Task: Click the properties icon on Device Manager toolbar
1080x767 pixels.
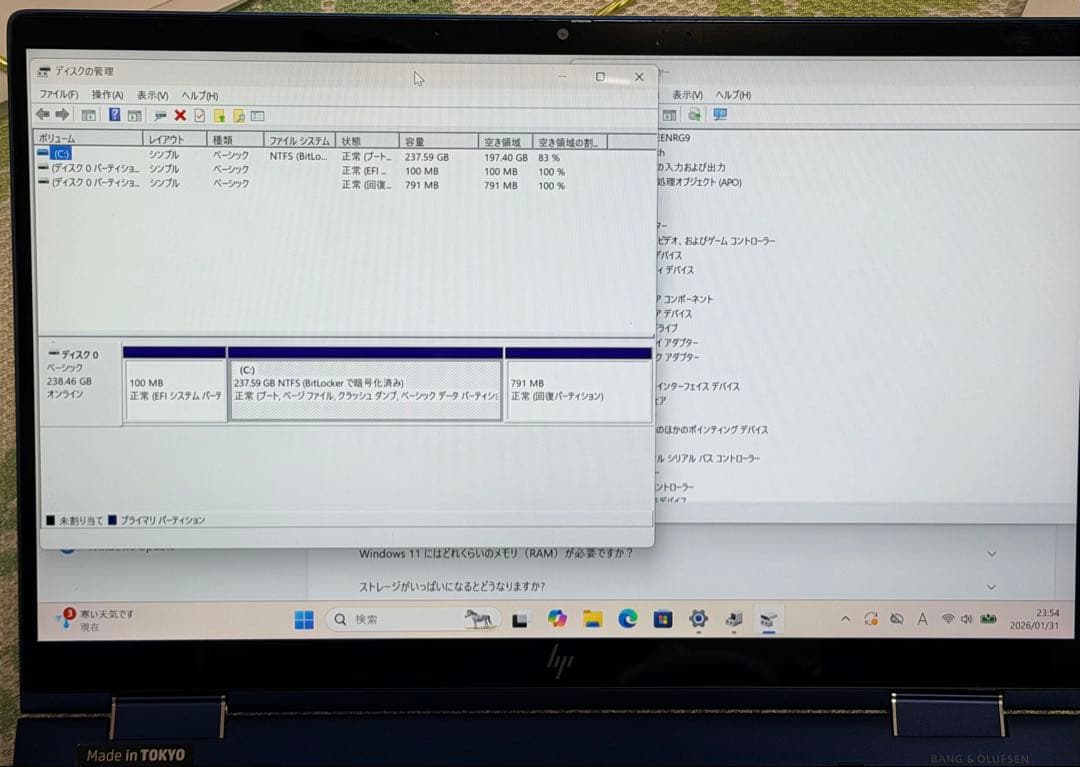Action: point(670,115)
